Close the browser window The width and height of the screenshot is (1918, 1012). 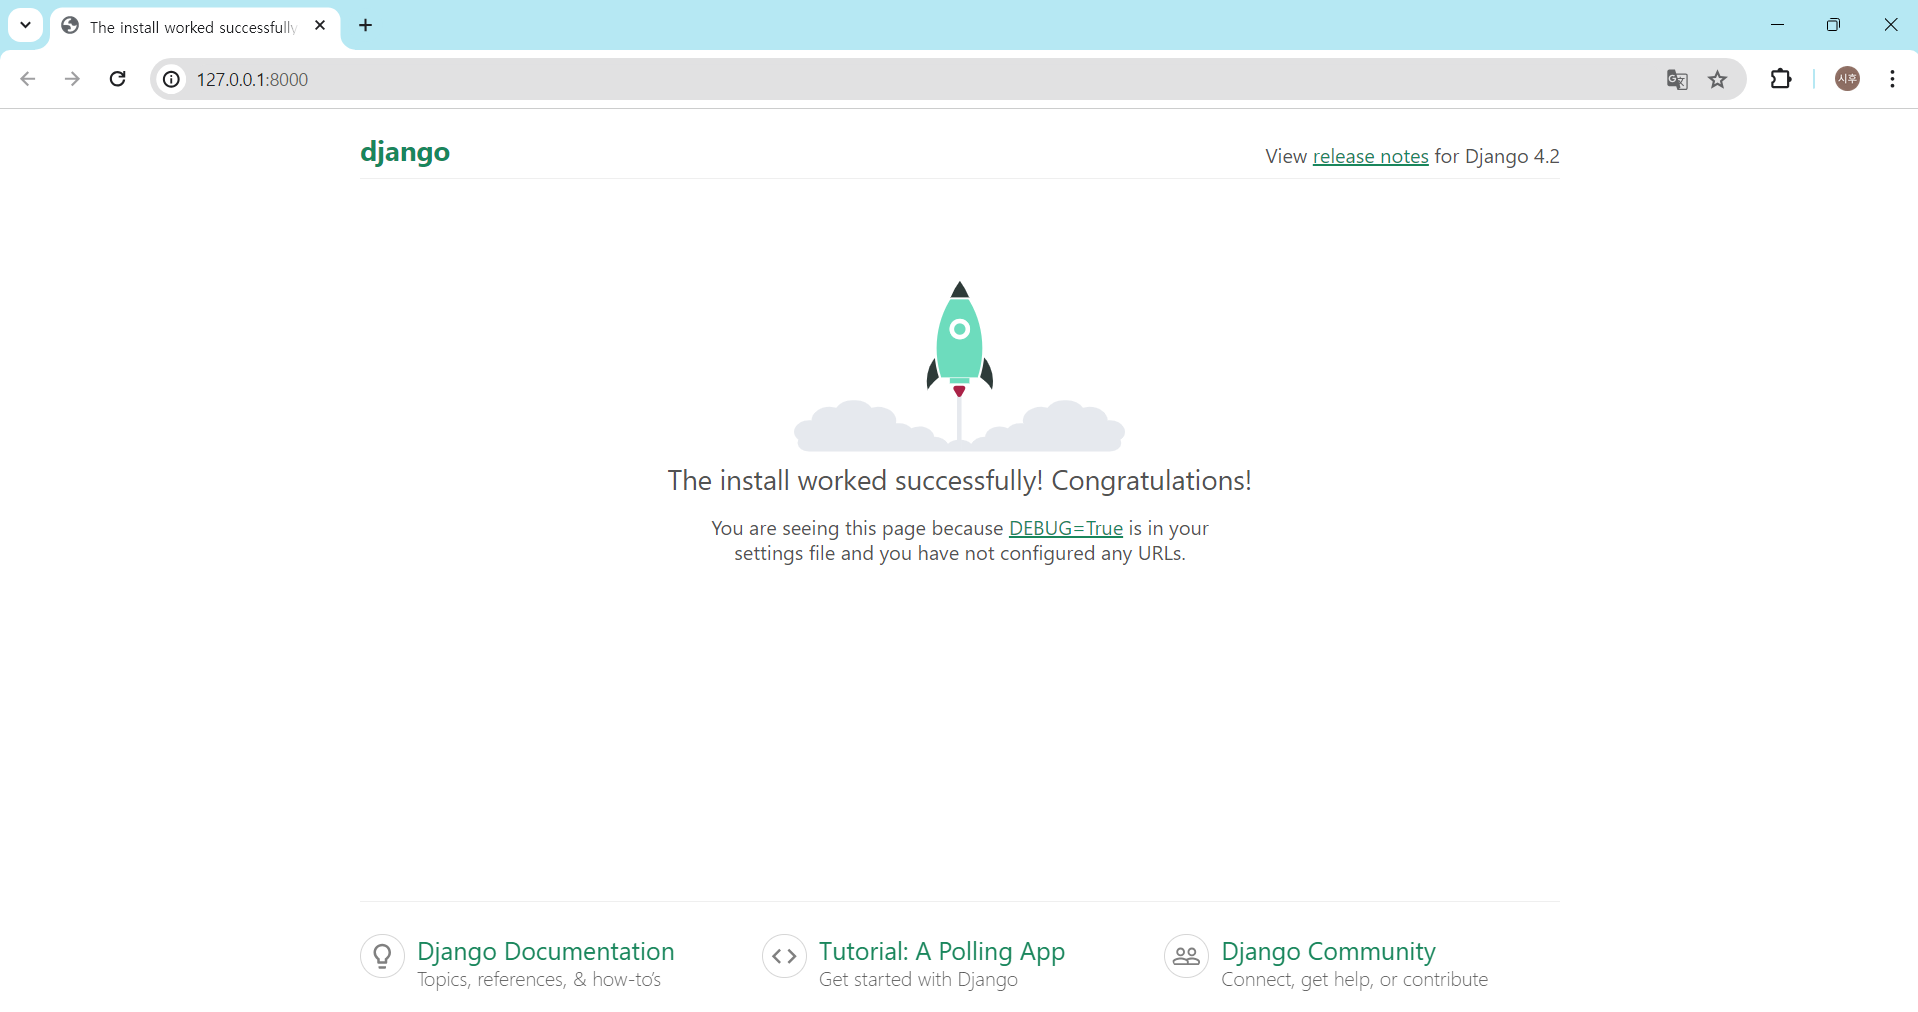pyautogui.click(x=1890, y=25)
